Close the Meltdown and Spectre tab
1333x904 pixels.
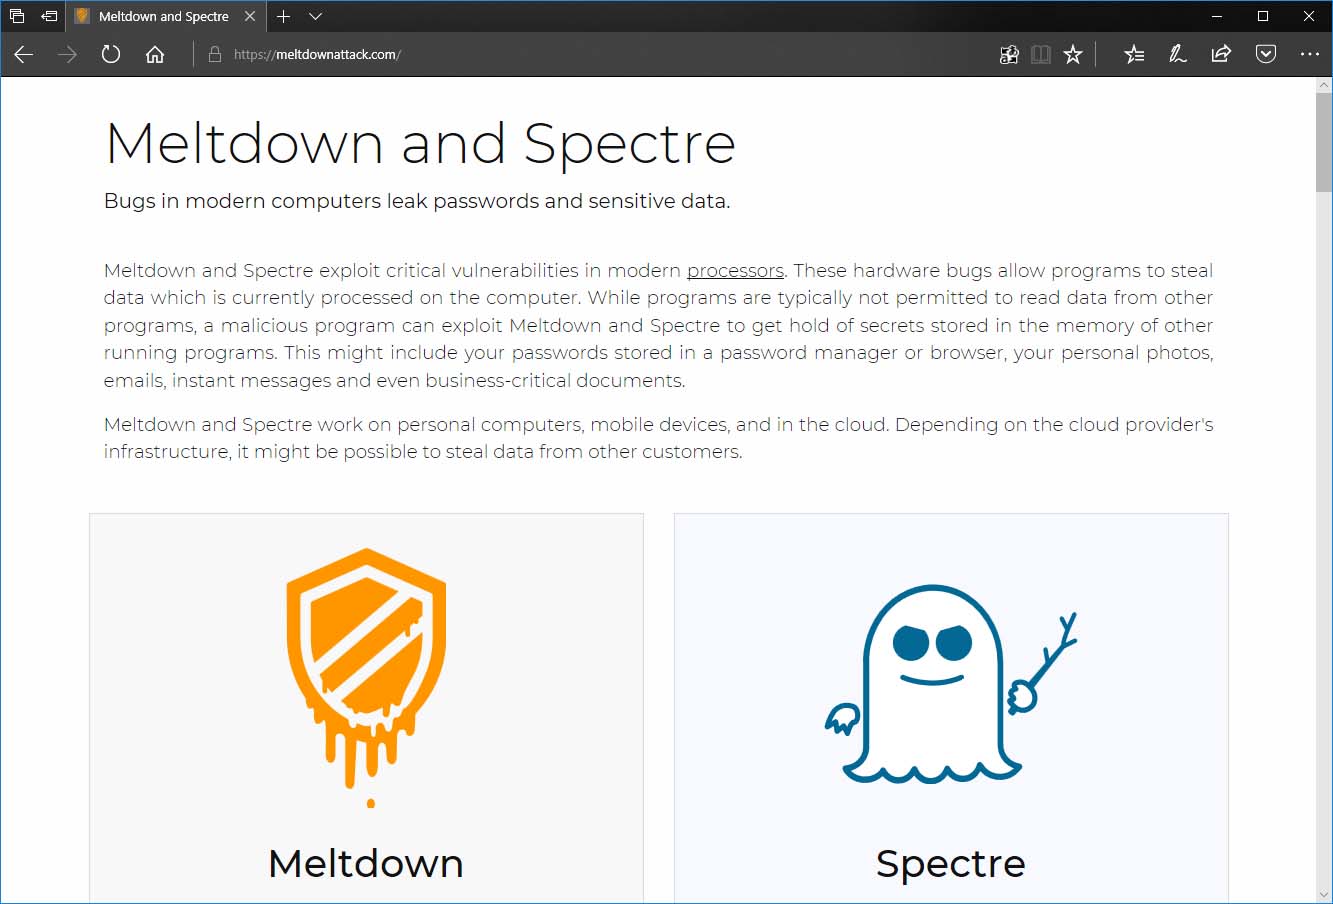point(250,16)
